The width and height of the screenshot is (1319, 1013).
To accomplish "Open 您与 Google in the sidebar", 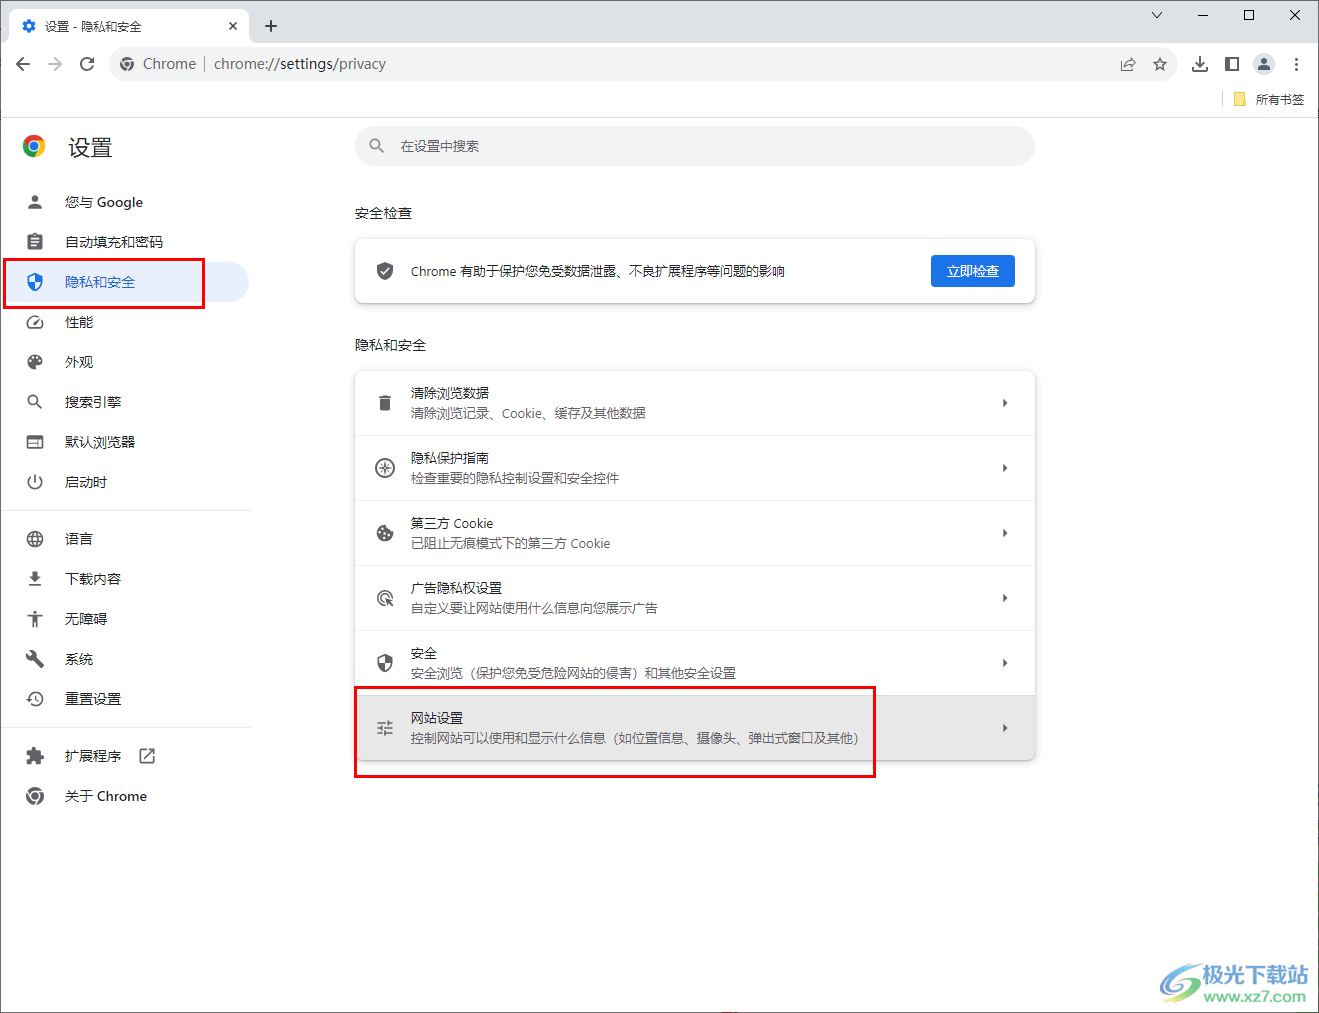I will point(126,202).
